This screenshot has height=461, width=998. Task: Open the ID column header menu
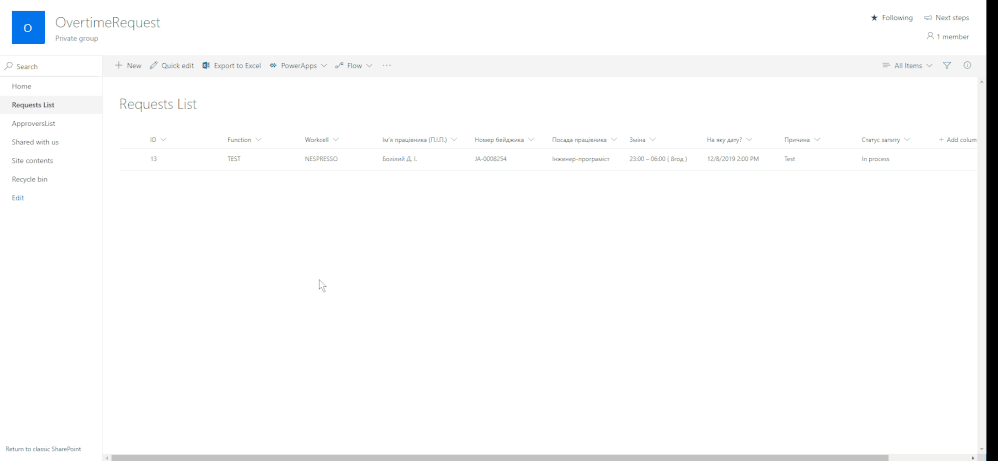pyautogui.click(x=158, y=139)
